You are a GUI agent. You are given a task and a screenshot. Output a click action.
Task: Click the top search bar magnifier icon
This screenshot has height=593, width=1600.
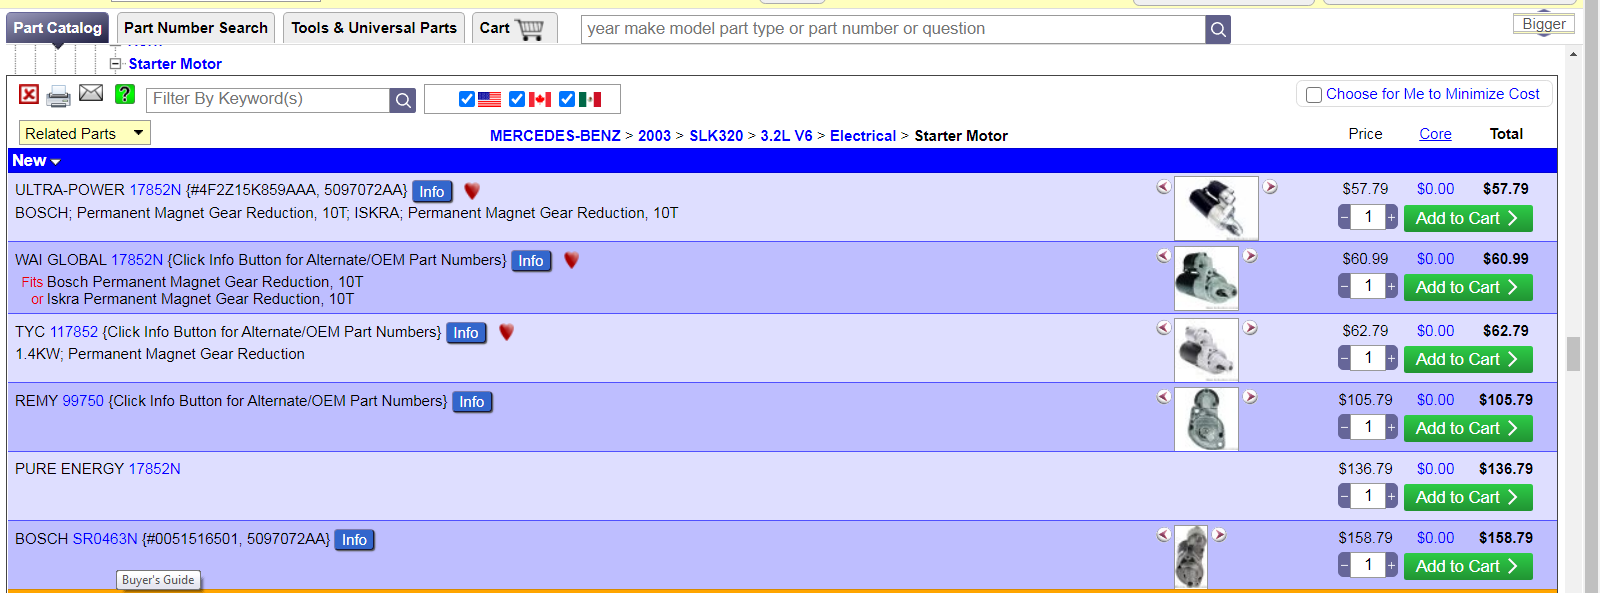[1217, 30]
